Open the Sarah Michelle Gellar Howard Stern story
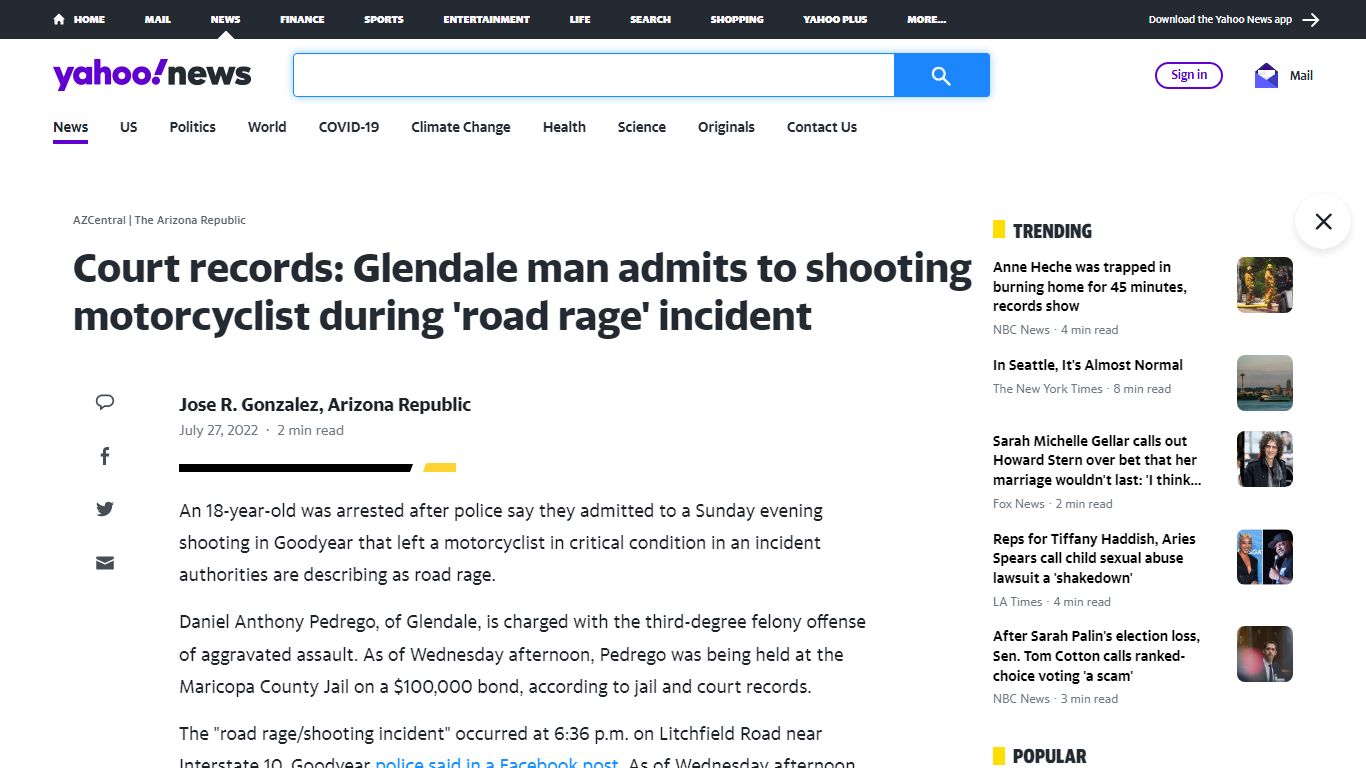 click(1097, 460)
